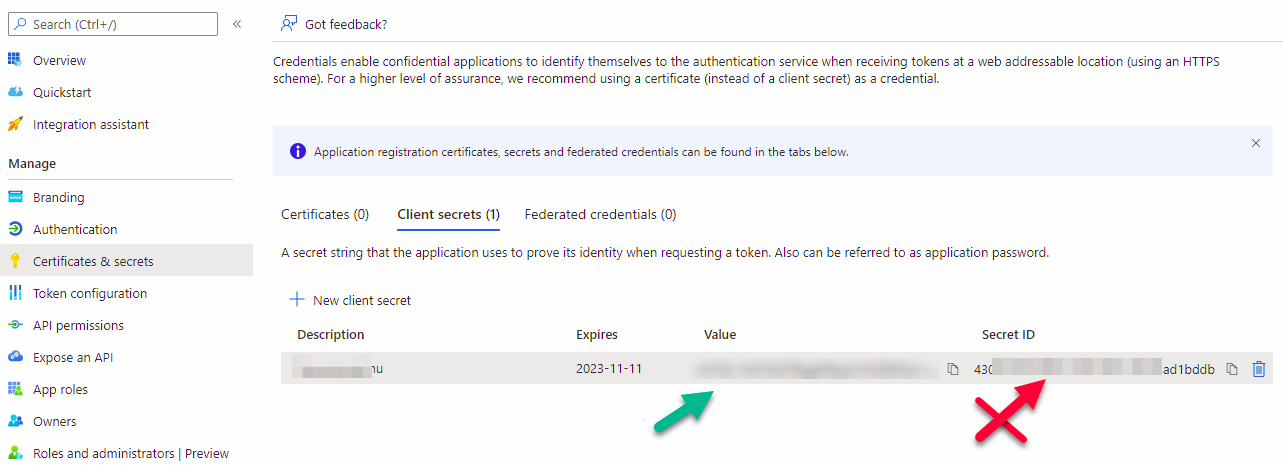Viewport: 1283px width, 465px height.
Task: Click the Certificates & secrets key icon
Action: (15, 261)
